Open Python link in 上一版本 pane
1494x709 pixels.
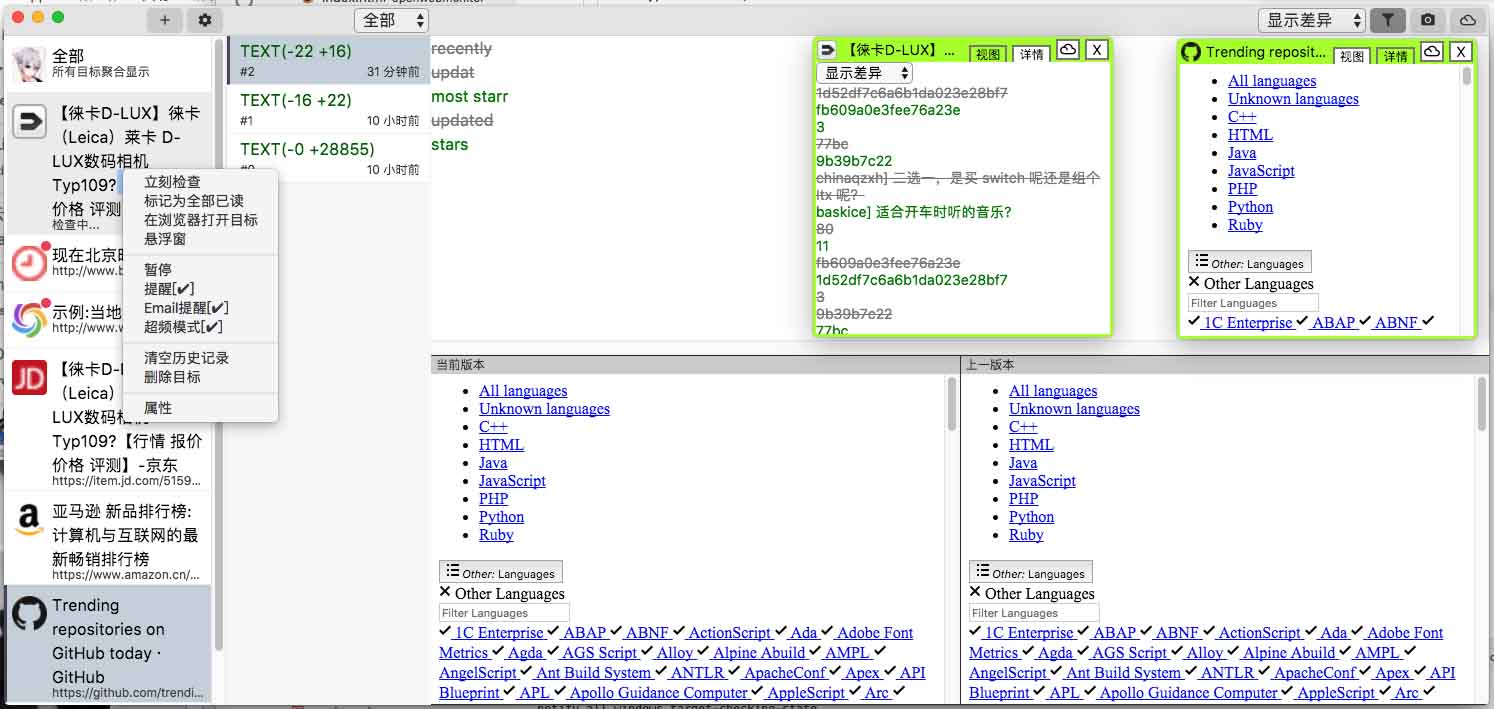pos(1031,517)
